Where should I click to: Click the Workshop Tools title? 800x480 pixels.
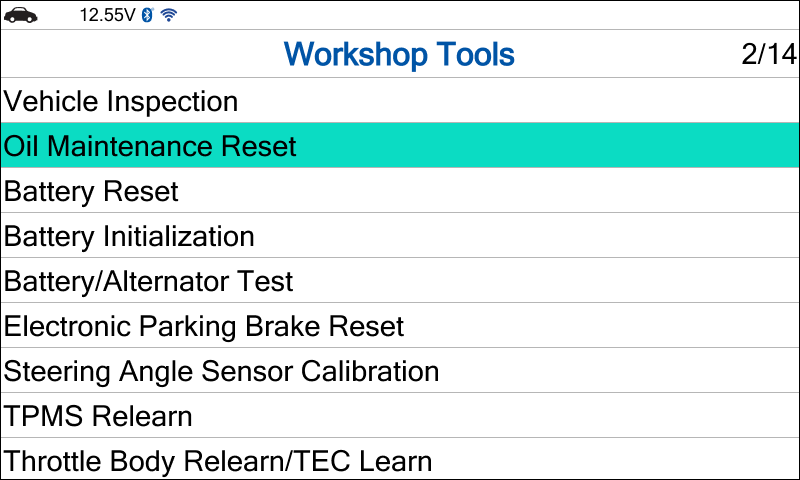pos(399,54)
